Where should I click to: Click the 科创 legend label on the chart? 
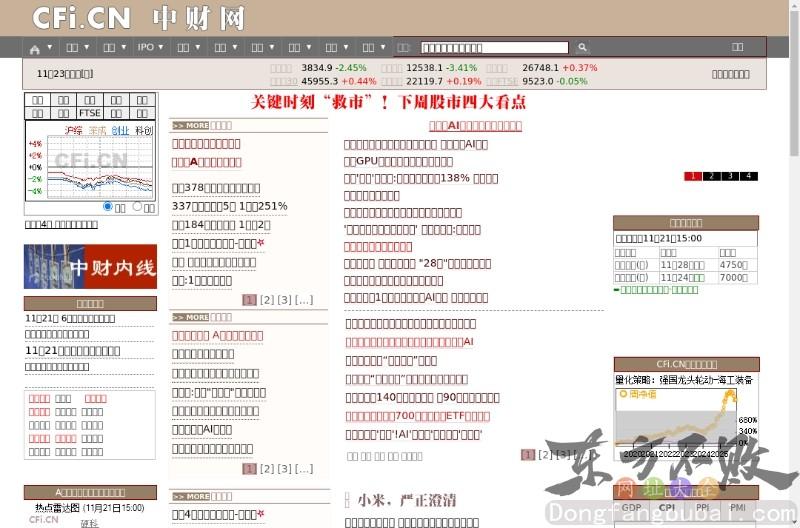pos(144,131)
